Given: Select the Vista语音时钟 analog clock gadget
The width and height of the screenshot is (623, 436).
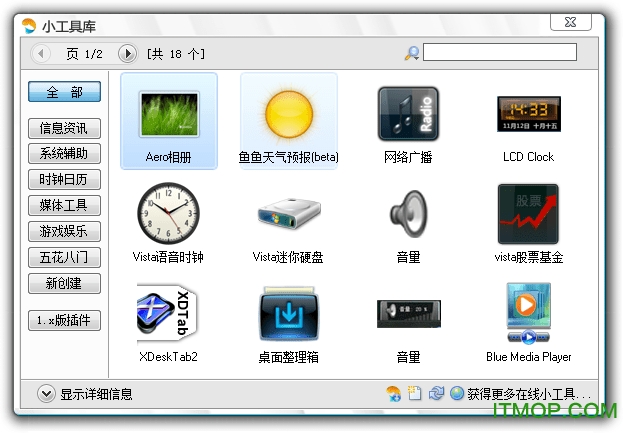Looking at the screenshot, I should pyautogui.click(x=168, y=223).
